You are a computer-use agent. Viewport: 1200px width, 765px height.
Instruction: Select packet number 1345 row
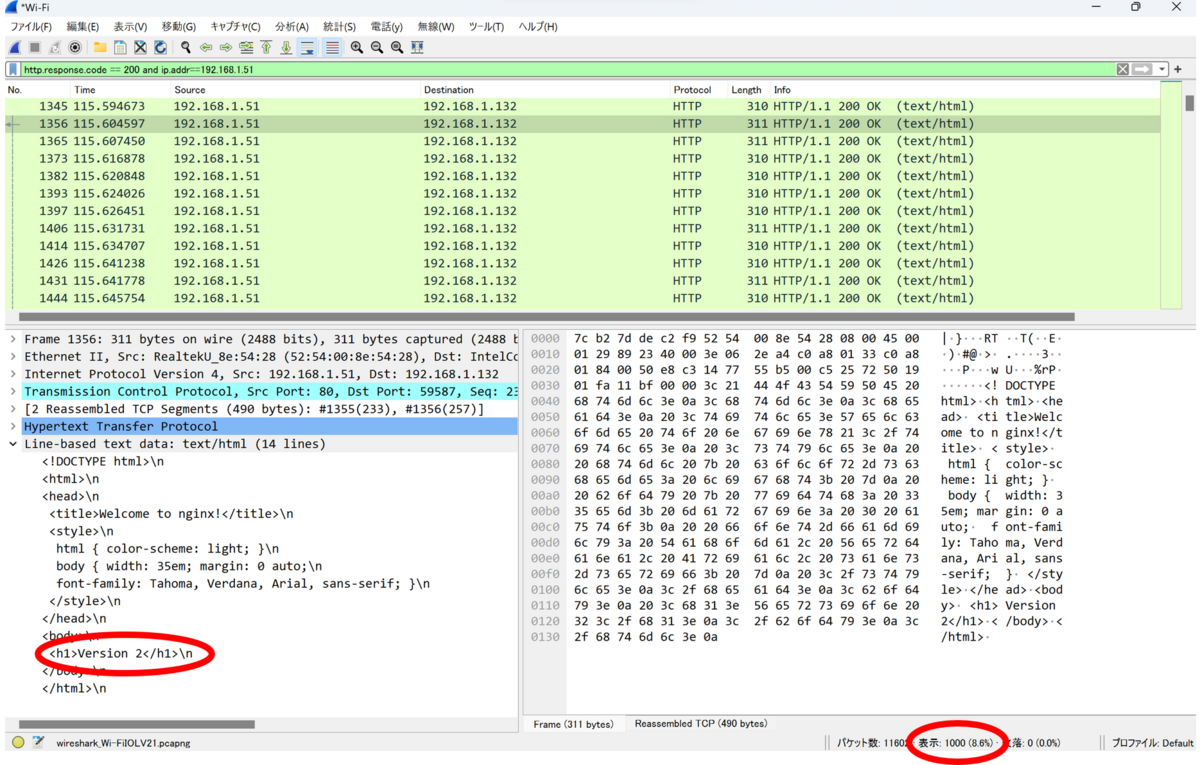point(582,106)
